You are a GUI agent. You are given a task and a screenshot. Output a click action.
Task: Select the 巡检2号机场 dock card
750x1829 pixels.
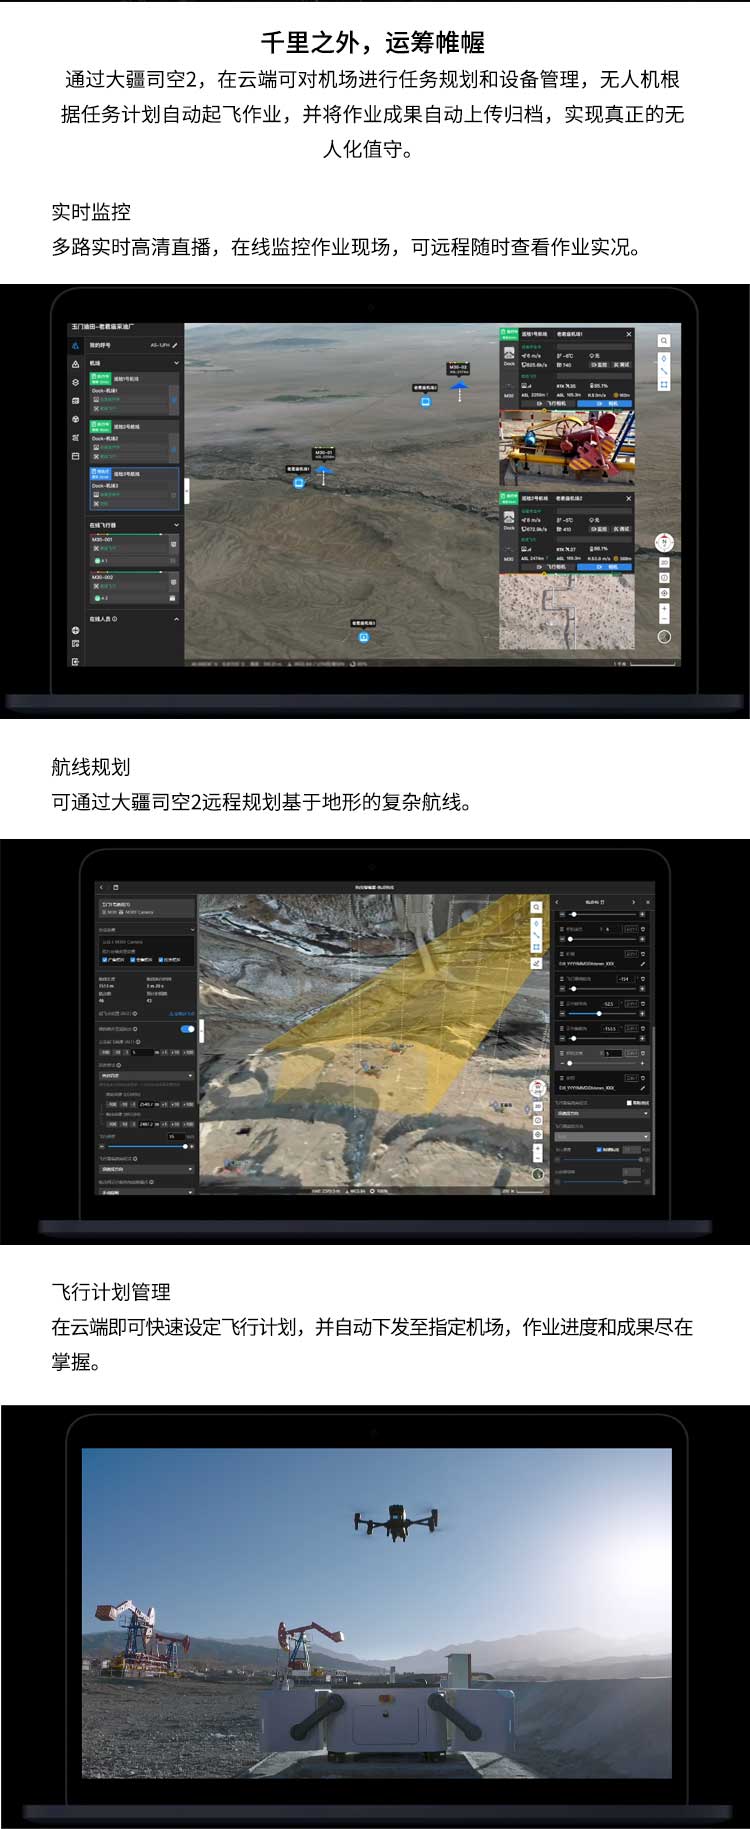(134, 441)
